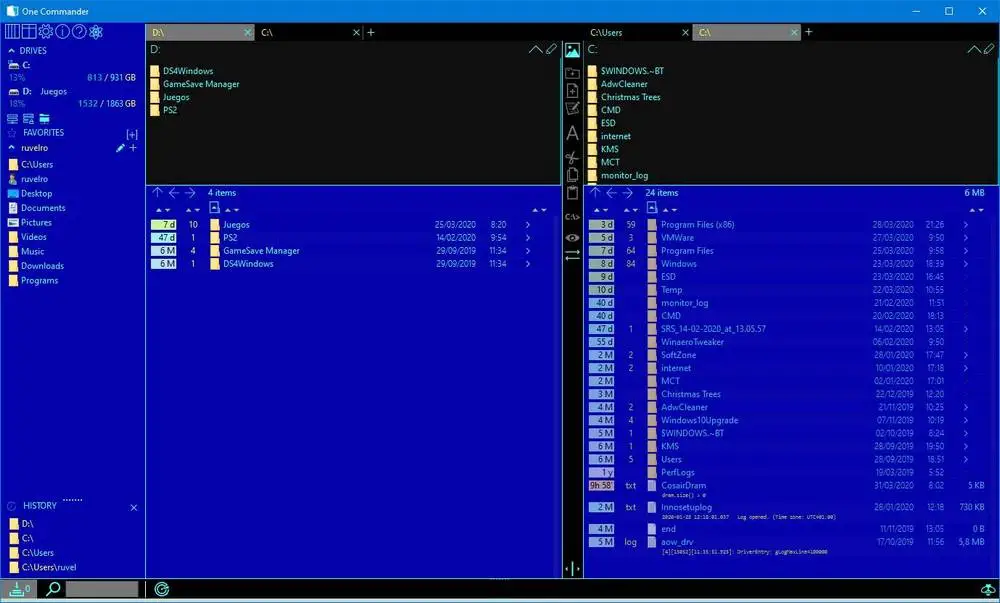Click the rename 'A' icon

pyautogui.click(x=573, y=133)
